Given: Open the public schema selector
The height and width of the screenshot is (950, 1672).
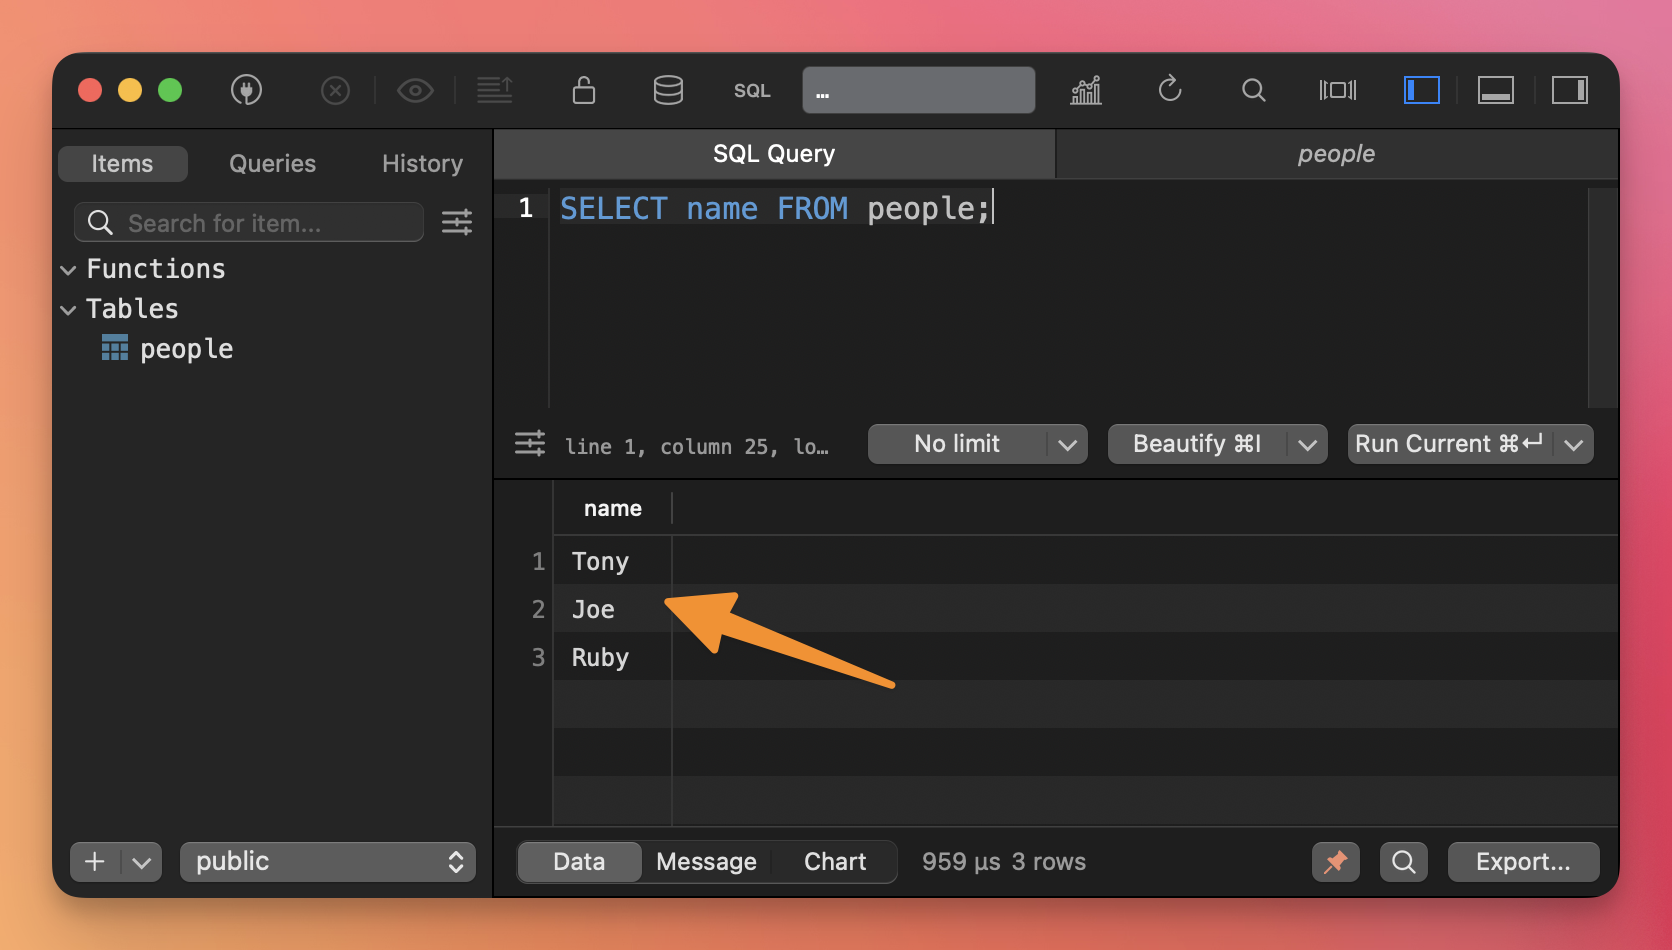Looking at the screenshot, I should 328,862.
